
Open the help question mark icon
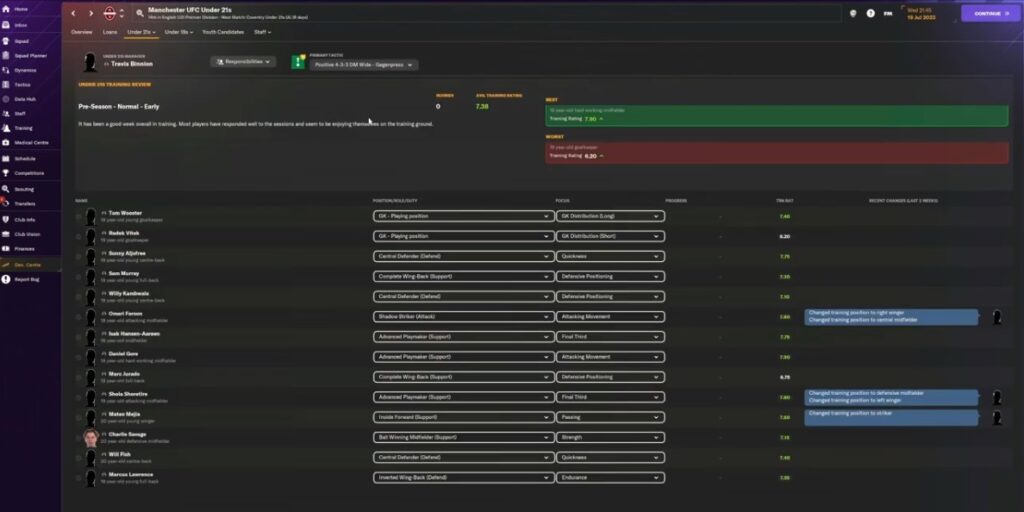point(871,13)
